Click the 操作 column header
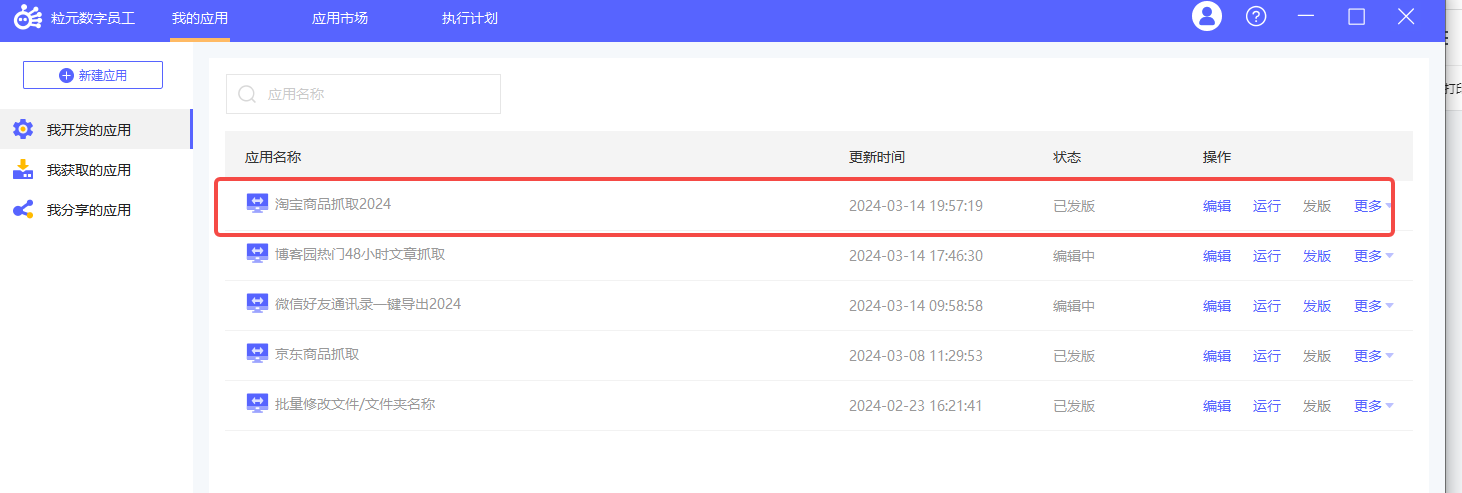The width and height of the screenshot is (1462, 493). pos(1217,157)
